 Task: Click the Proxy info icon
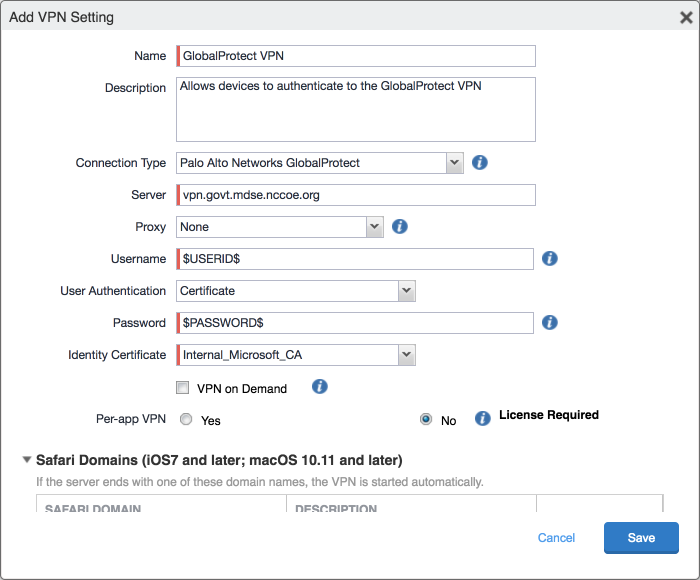point(400,226)
